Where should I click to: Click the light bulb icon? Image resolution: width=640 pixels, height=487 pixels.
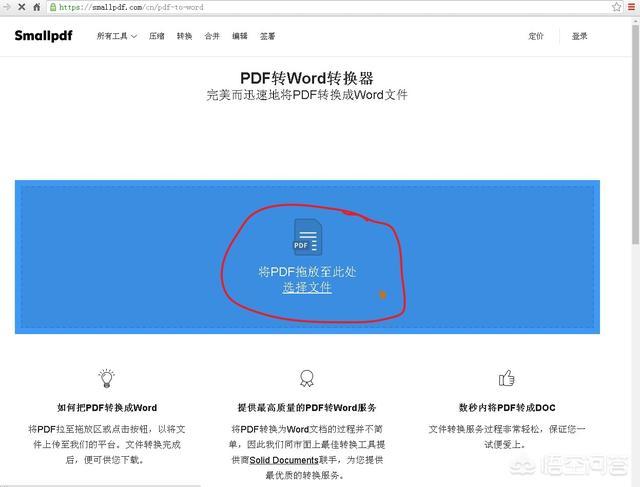107,378
